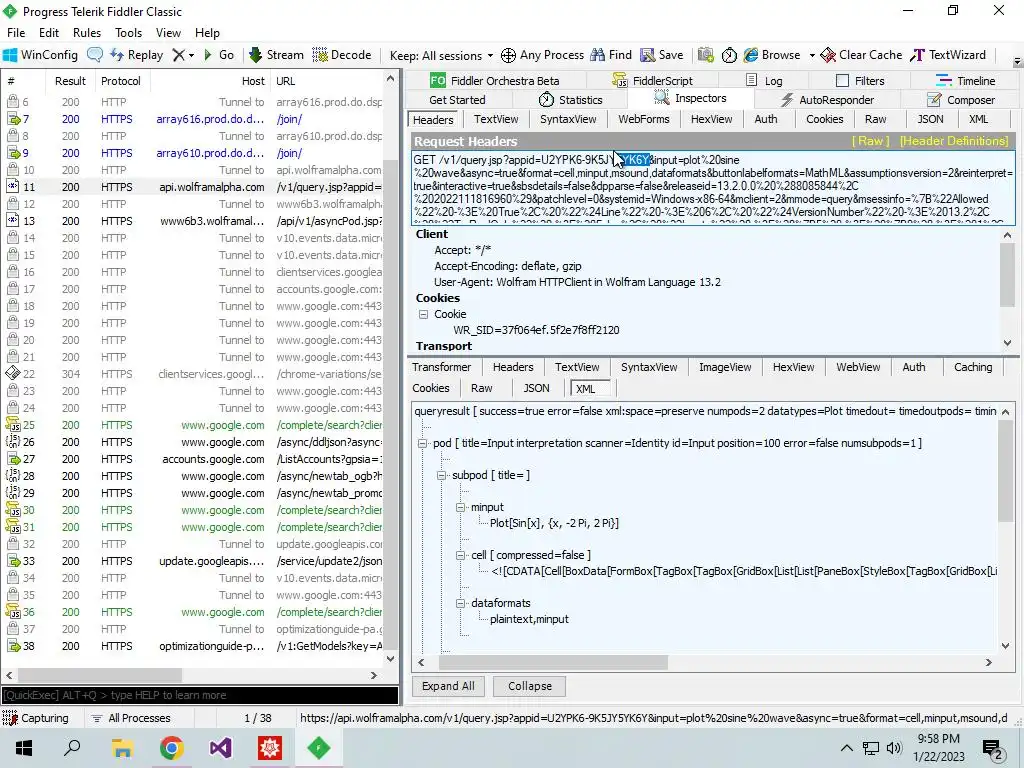
Task: Click the Remove sessions X icon
Action: pyautogui.click(x=178, y=55)
